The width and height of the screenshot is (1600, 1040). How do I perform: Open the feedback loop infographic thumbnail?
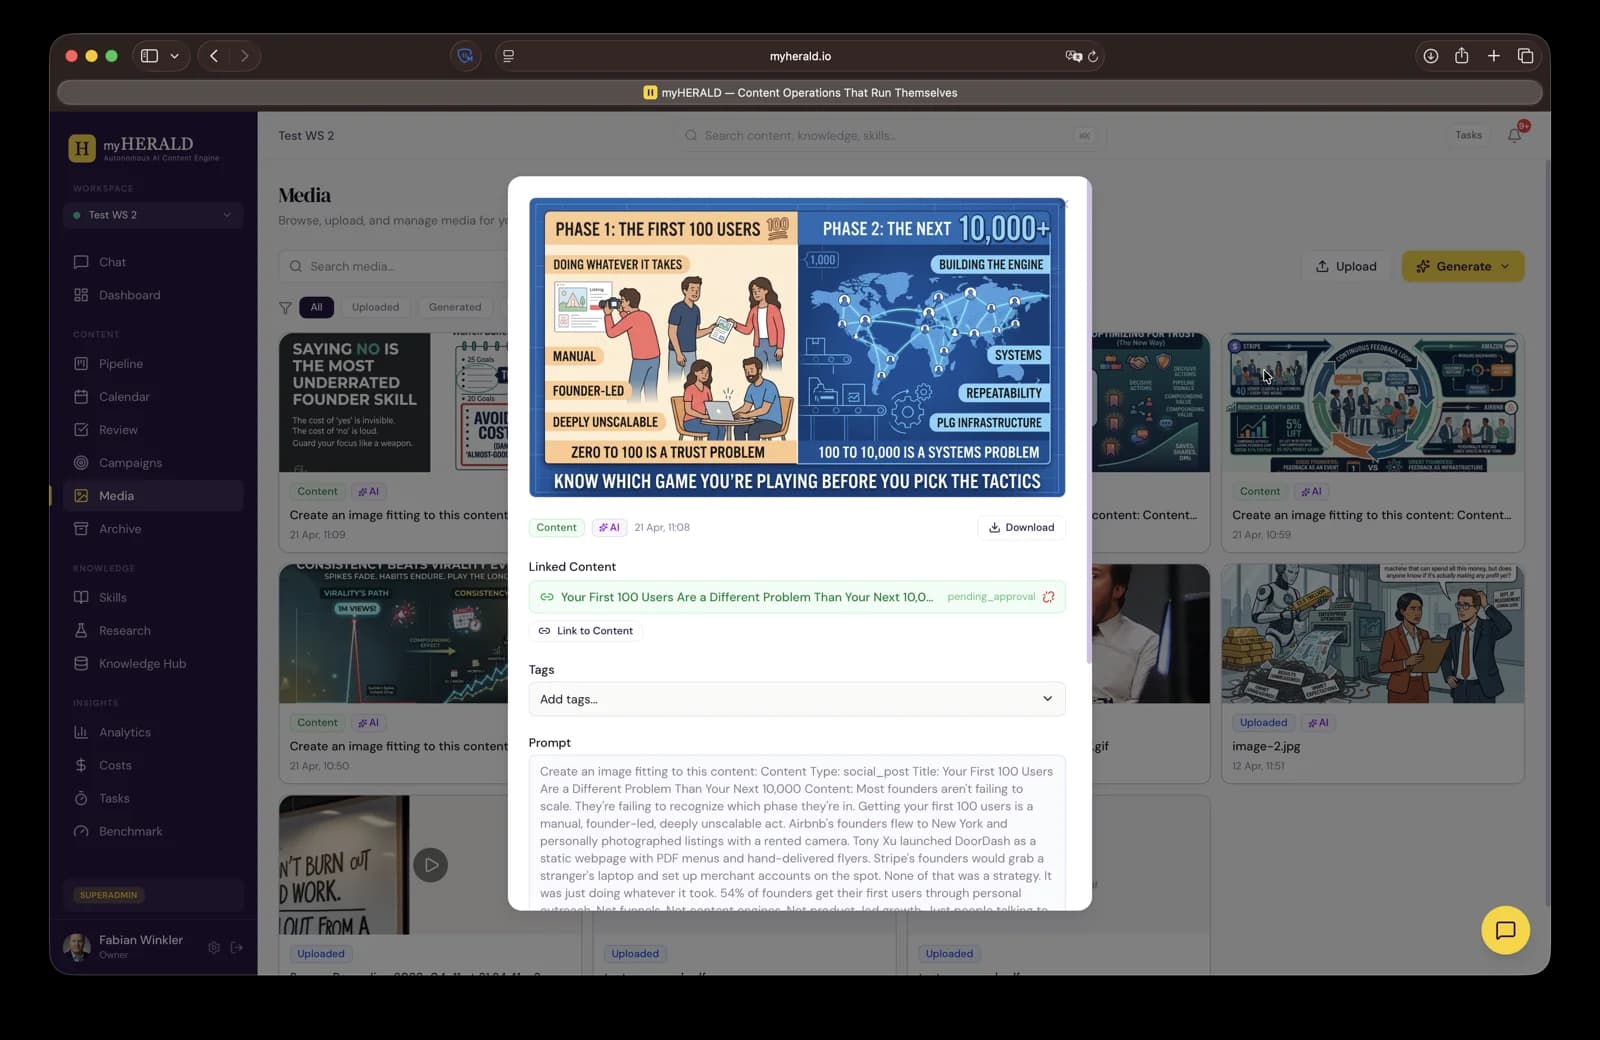pos(1372,402)
